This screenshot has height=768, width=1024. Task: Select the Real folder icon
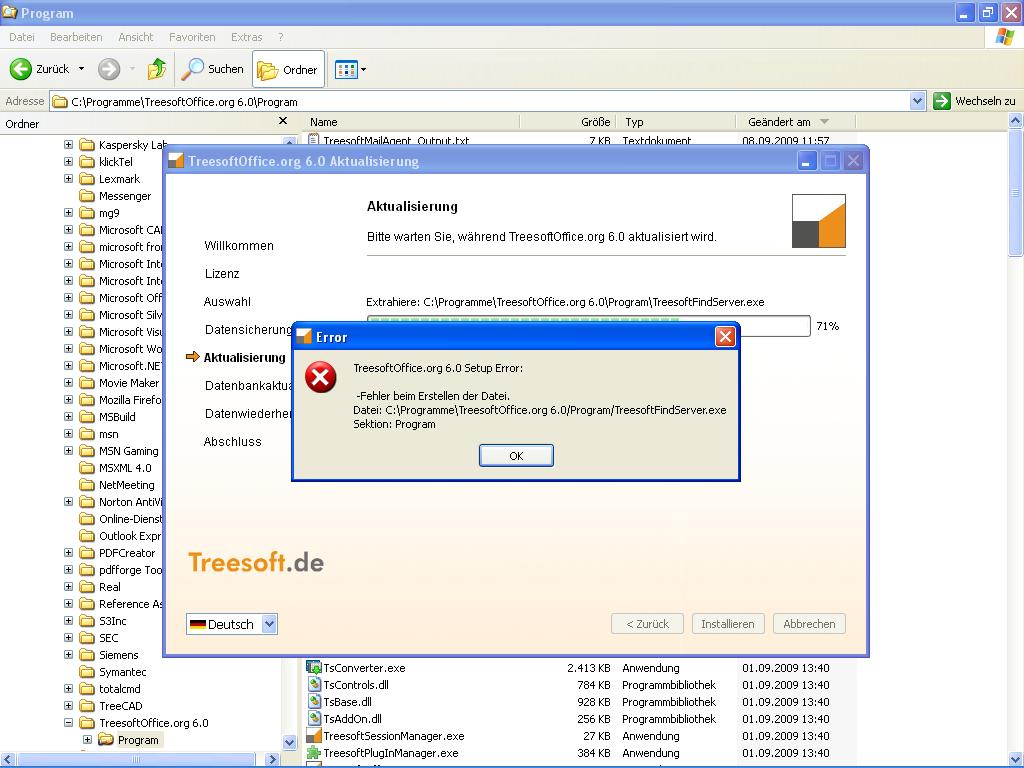tap(87, 586)
